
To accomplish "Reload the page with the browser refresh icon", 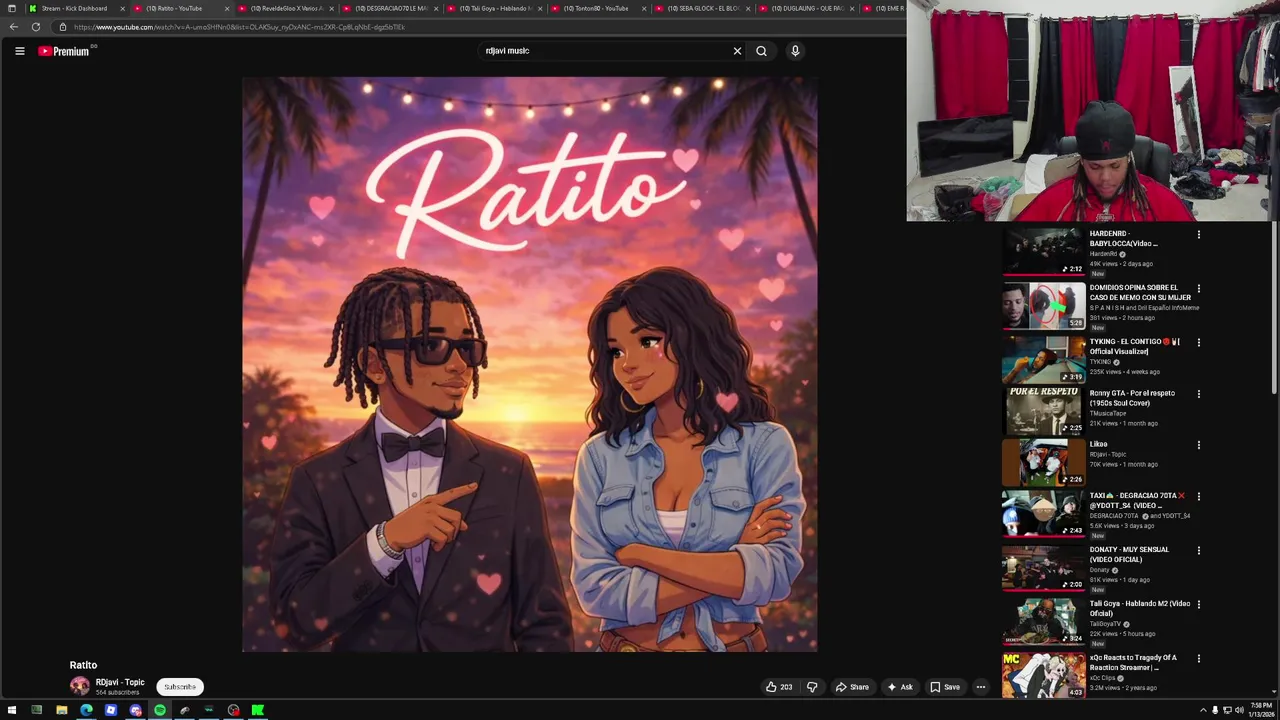I will click(x=36, y=27).
